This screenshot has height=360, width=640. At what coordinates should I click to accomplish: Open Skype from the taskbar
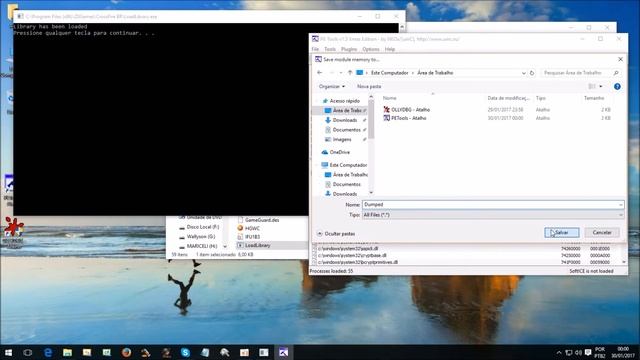185,352
